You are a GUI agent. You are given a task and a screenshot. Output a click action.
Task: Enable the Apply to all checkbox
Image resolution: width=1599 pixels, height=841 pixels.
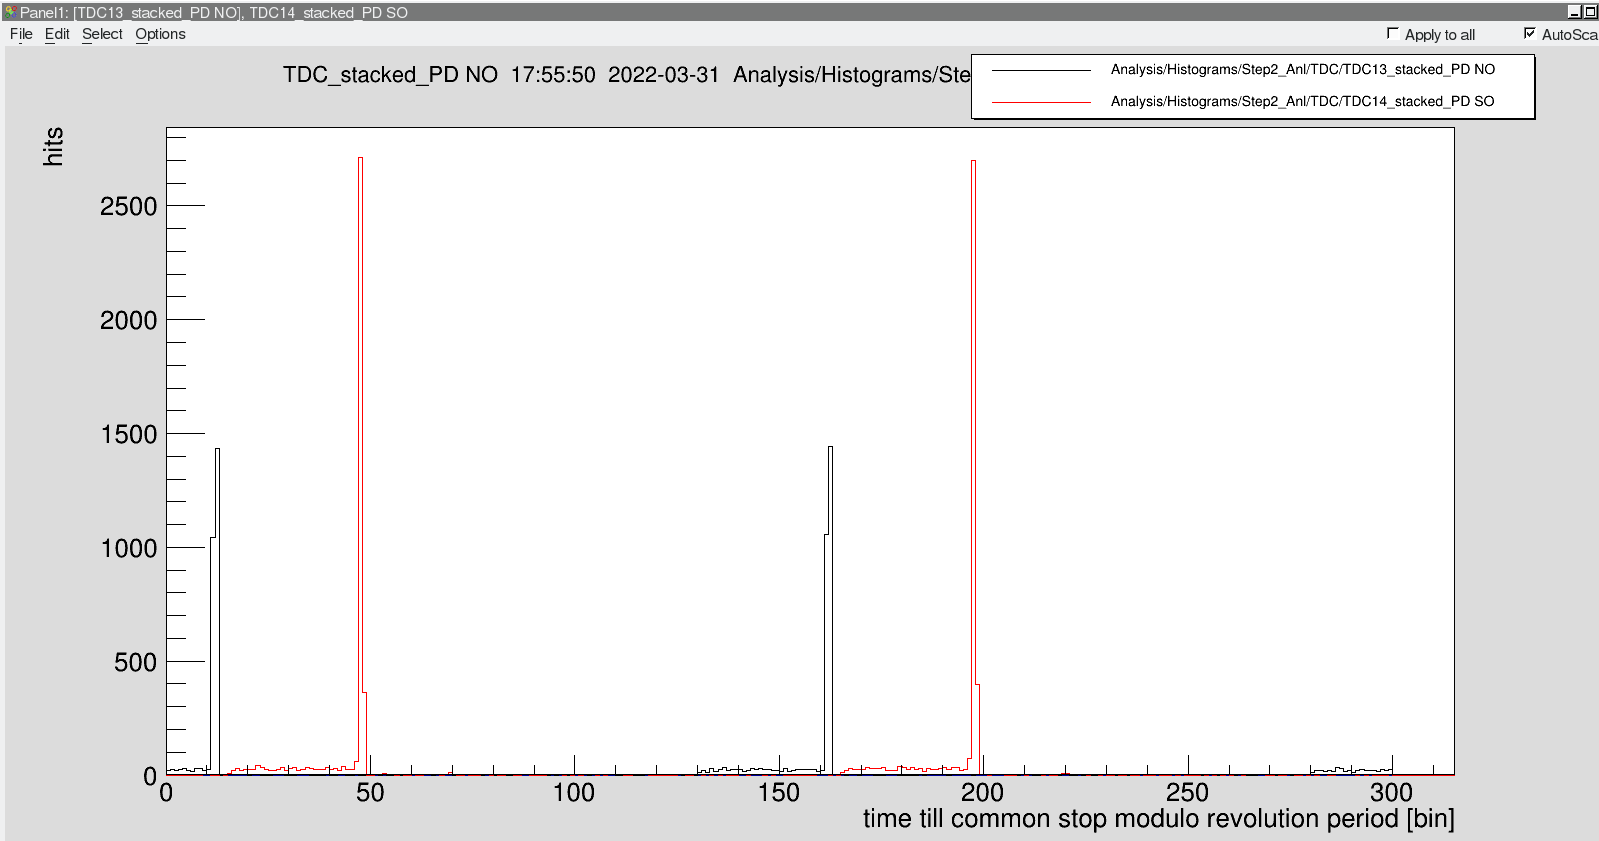click(1392, 34)
